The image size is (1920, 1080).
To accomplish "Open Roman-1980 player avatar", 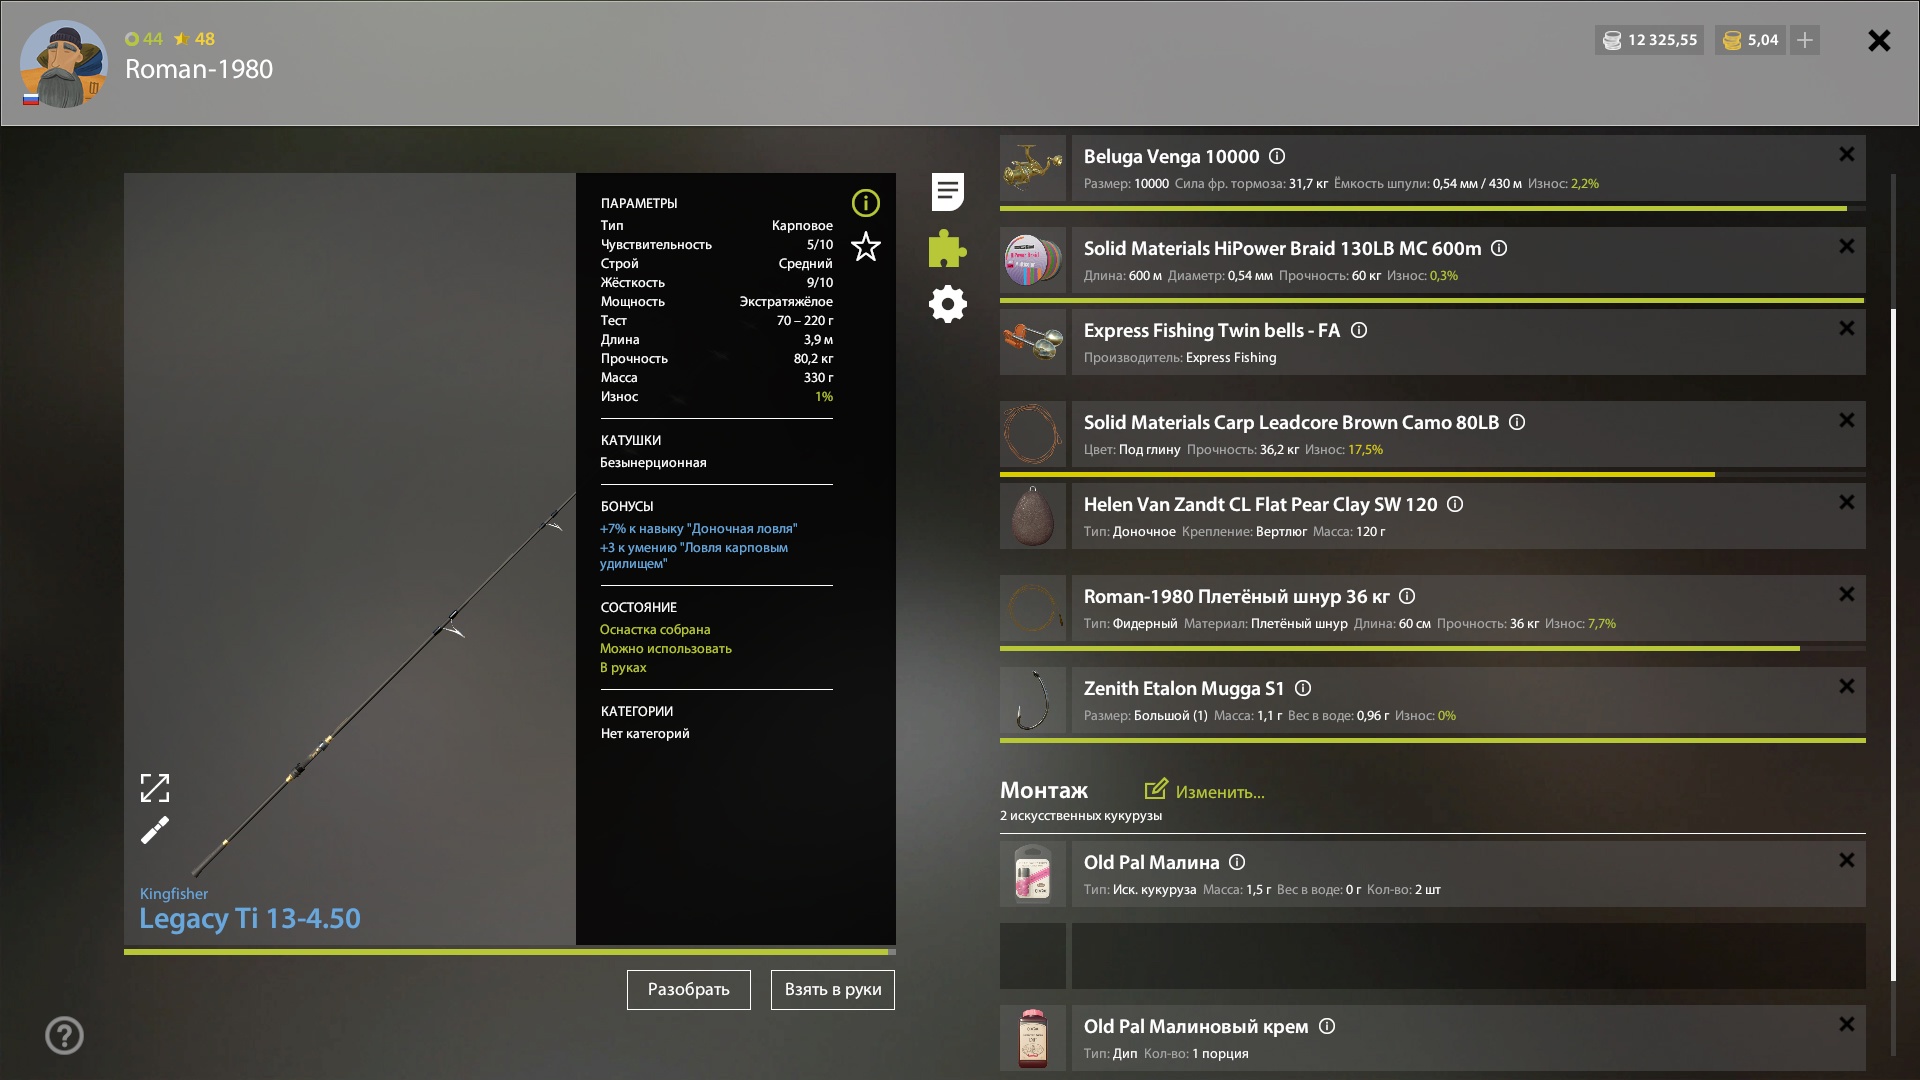I will click(64, 64).
